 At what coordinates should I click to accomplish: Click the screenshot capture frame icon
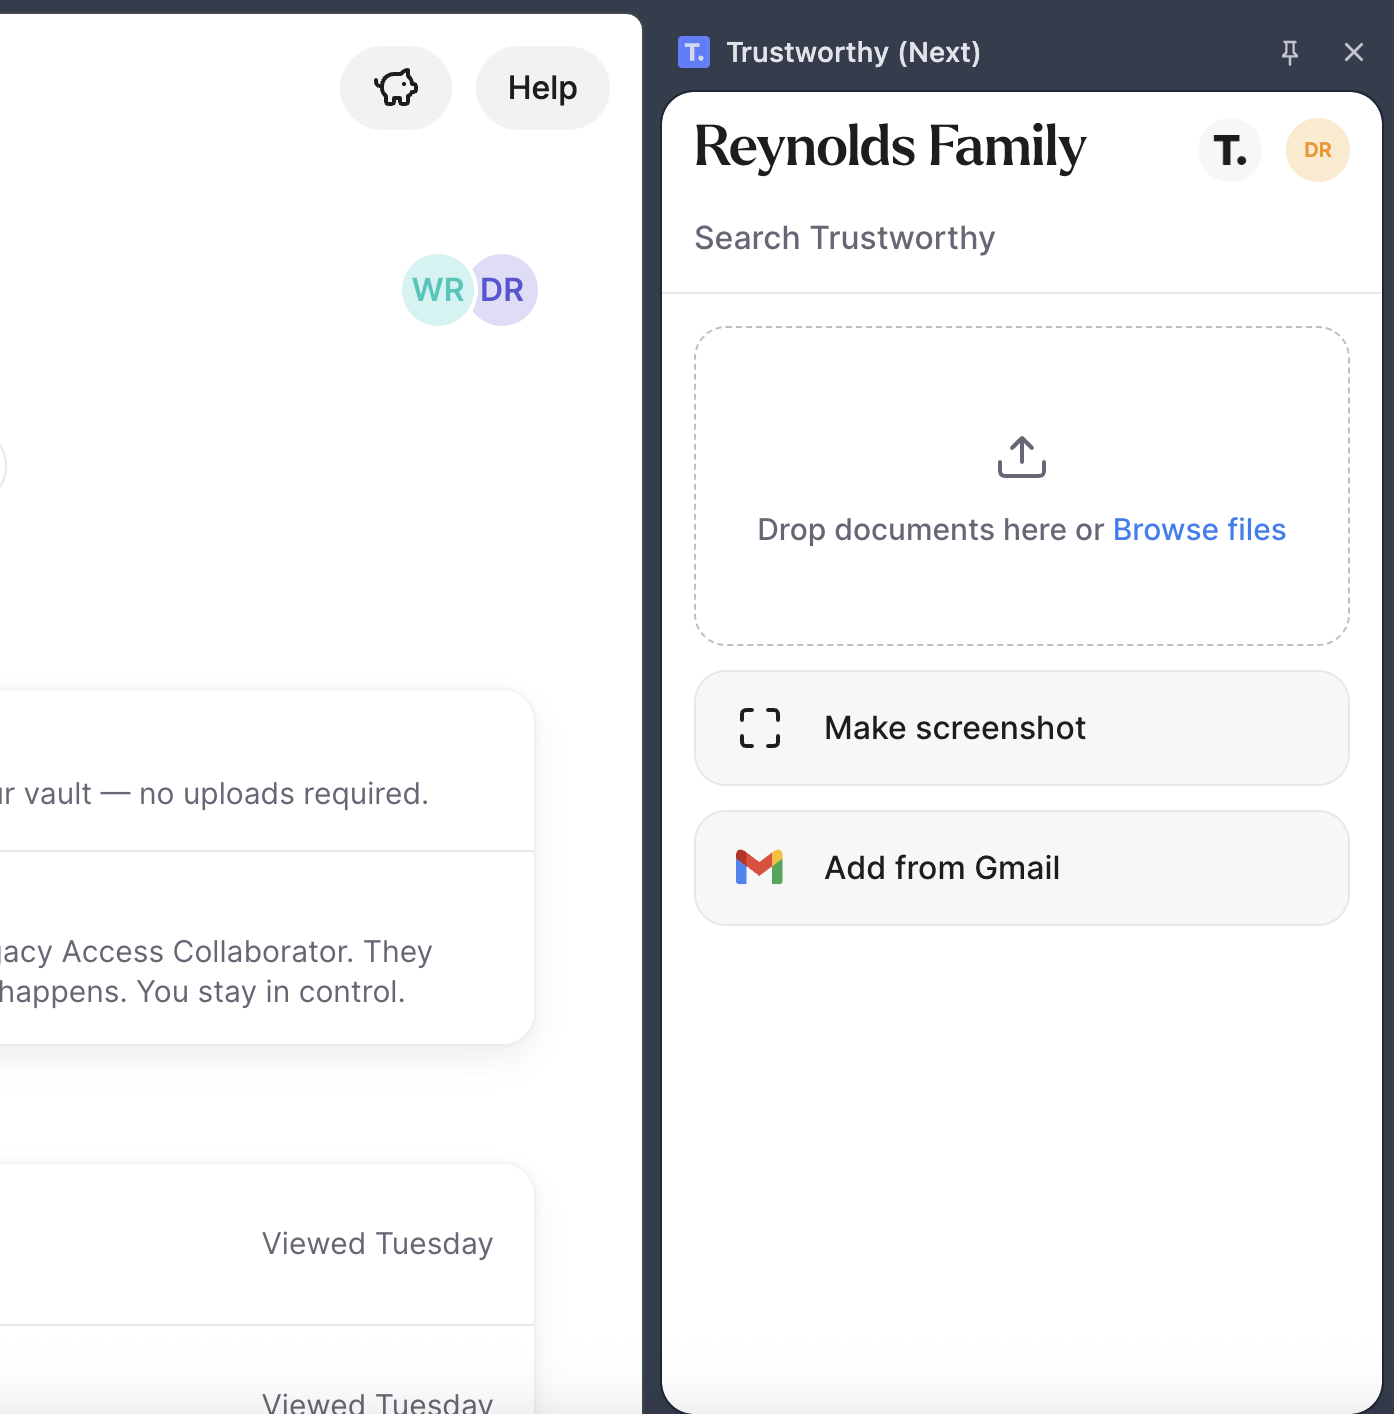coord(760,728)
